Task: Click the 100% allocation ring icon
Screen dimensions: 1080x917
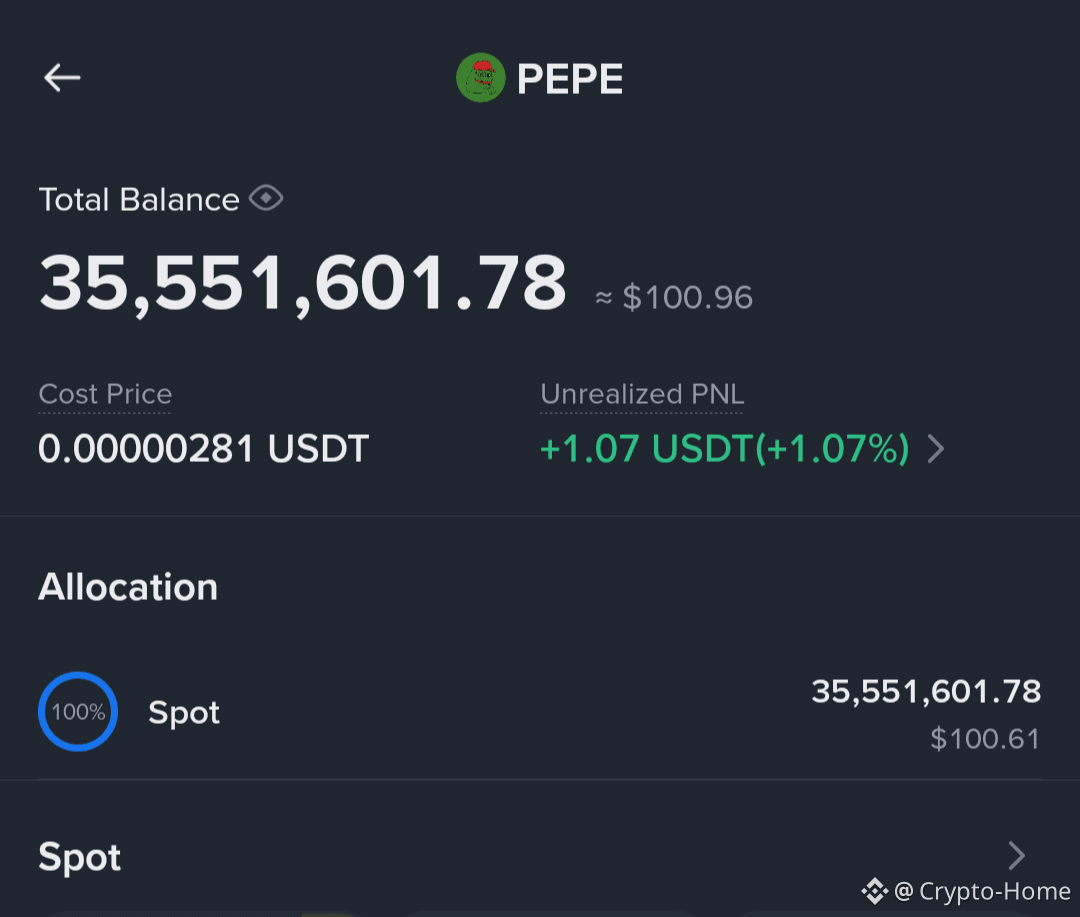Action: [x=78, y=711]
